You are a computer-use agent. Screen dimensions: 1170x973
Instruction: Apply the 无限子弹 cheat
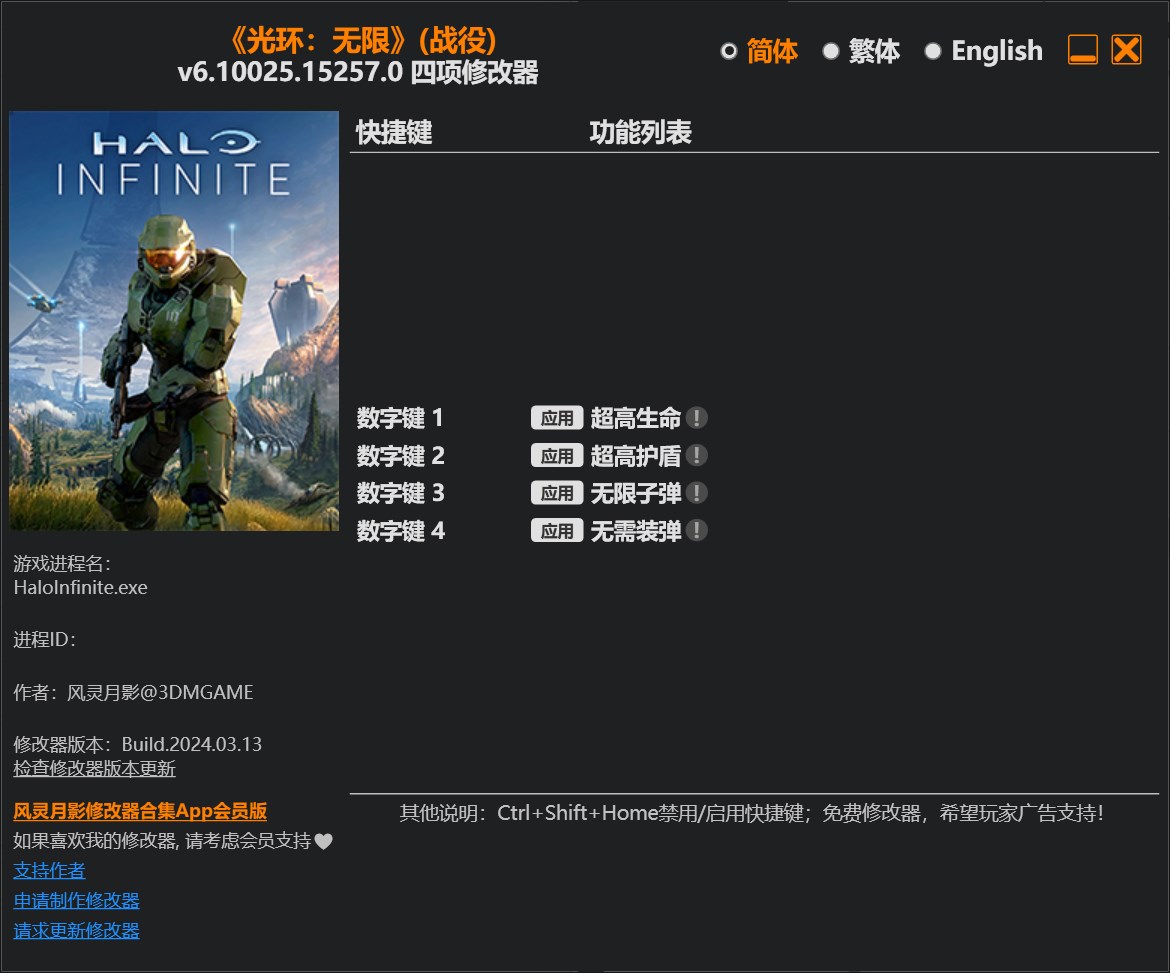pyautogui.click(x=557, y=492)
